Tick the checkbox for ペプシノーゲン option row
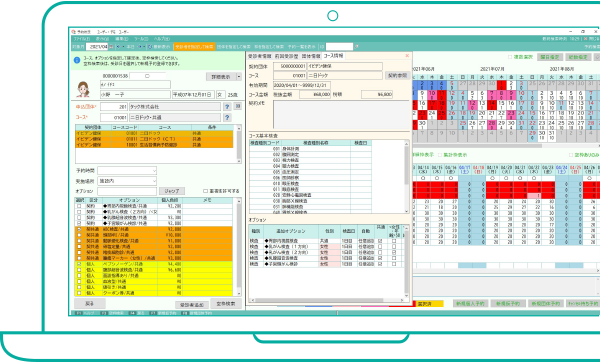The width and height of the screenshot is (600, 362). (79, 264)
